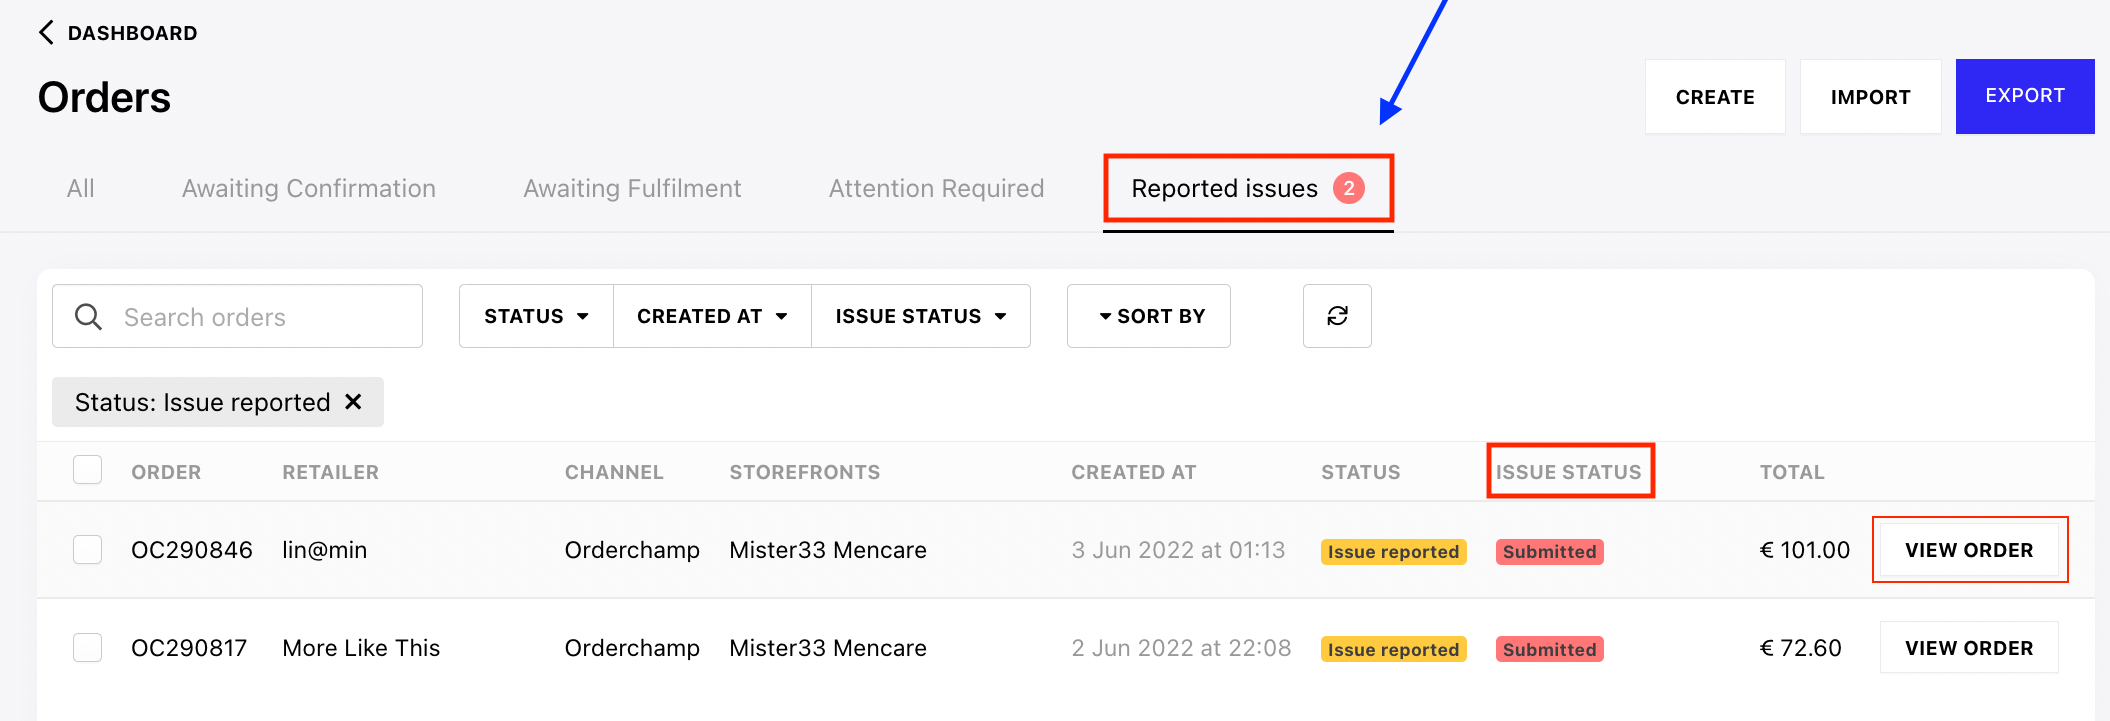The image size is (2110, 721).
Task: Click the search magnifier icon
Action: click(x=88, y=317)
